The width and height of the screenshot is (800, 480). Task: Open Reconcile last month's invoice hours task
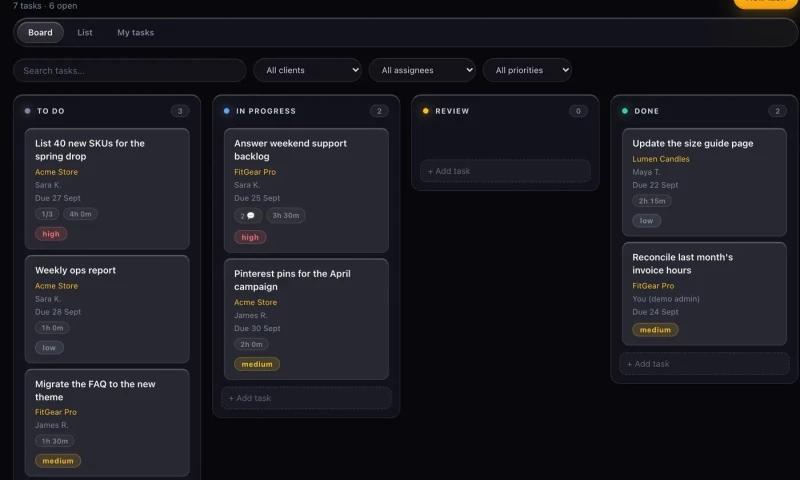point(704,294)
